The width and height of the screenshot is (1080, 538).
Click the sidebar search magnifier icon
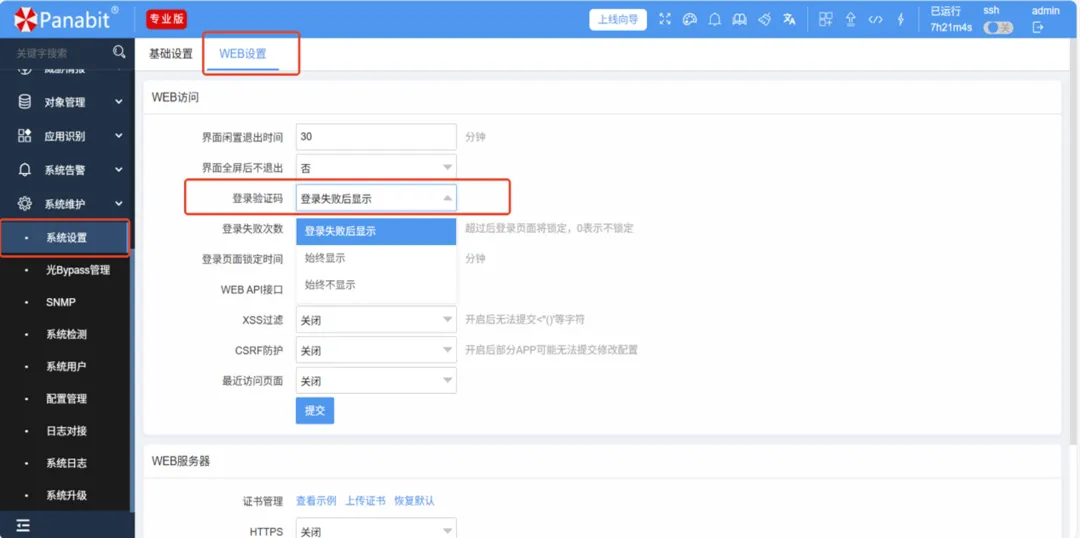120,52
